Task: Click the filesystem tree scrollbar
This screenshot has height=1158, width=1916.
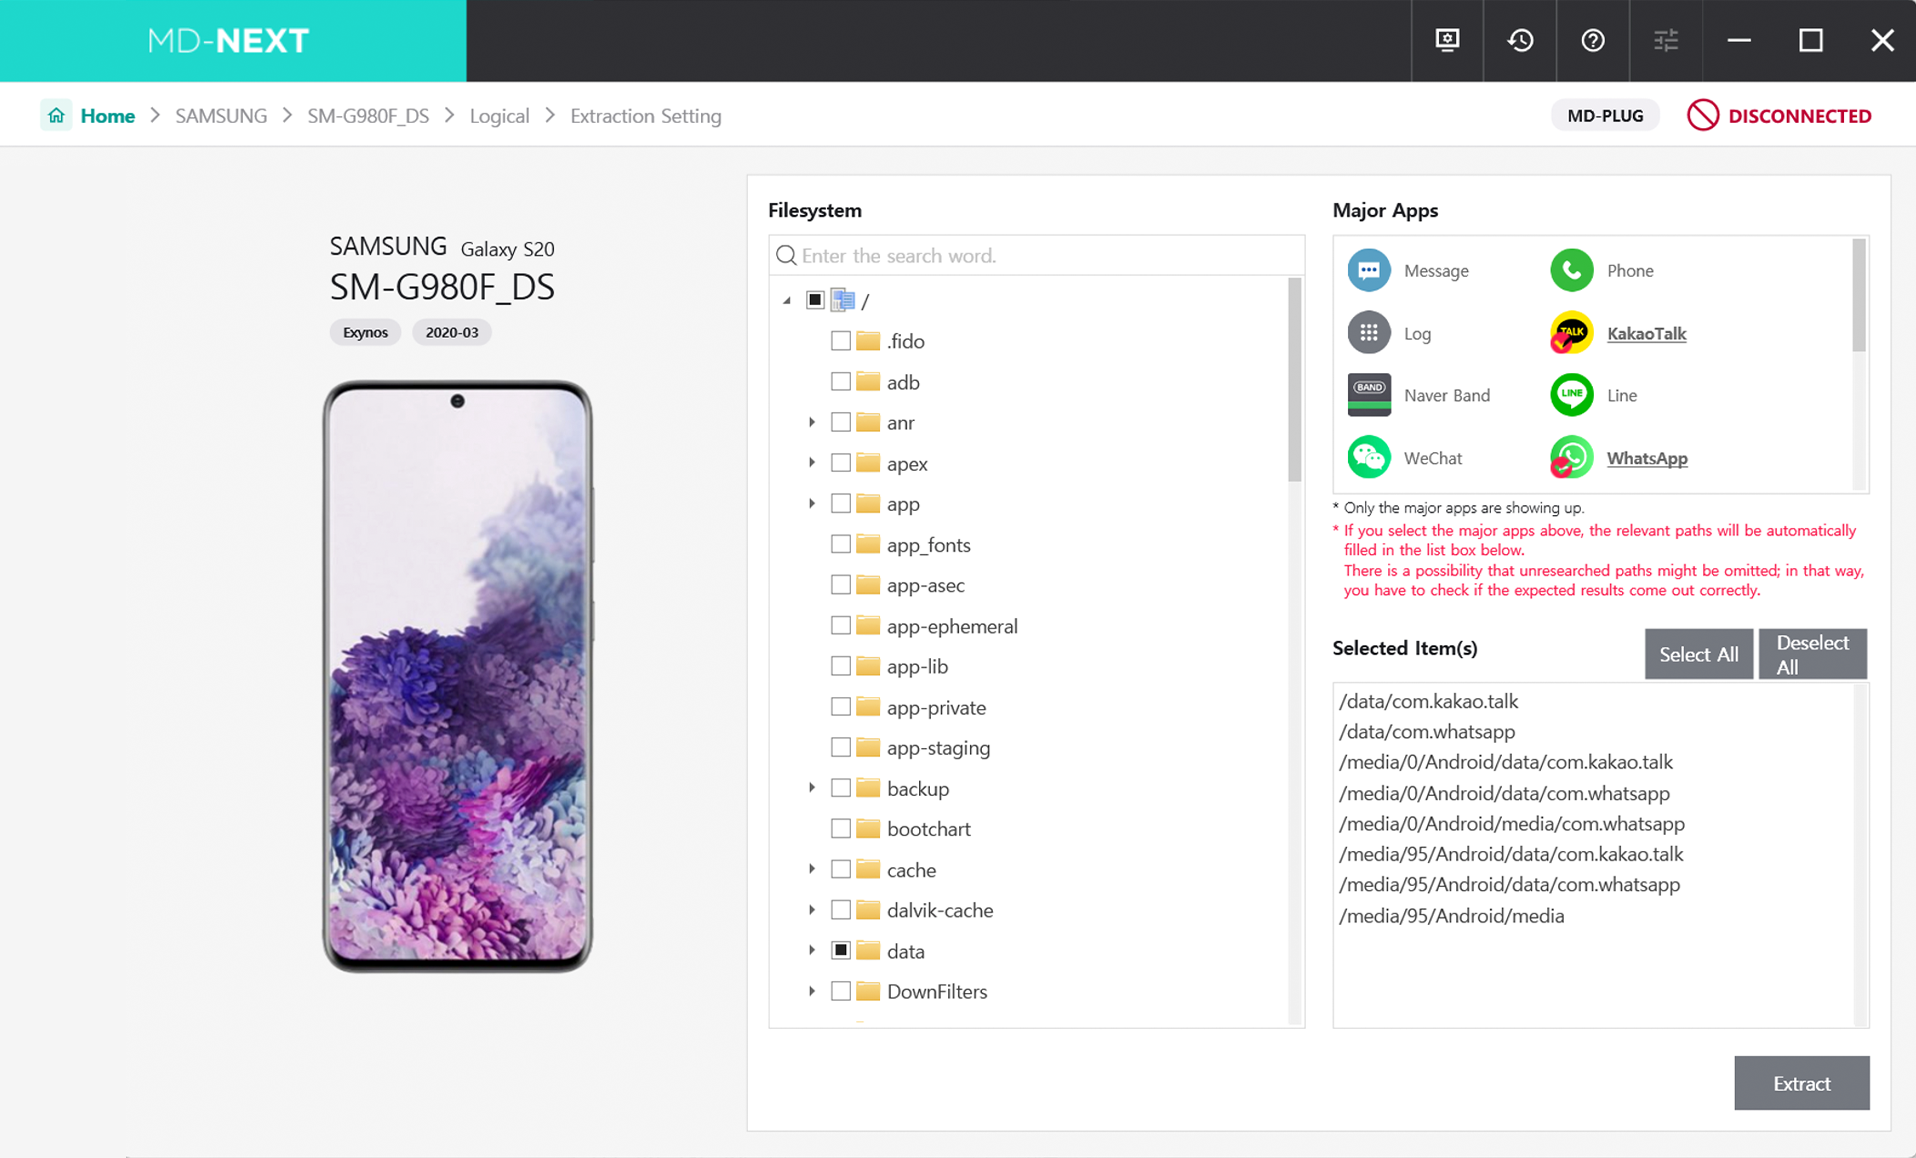Action: pos(1295,380)
